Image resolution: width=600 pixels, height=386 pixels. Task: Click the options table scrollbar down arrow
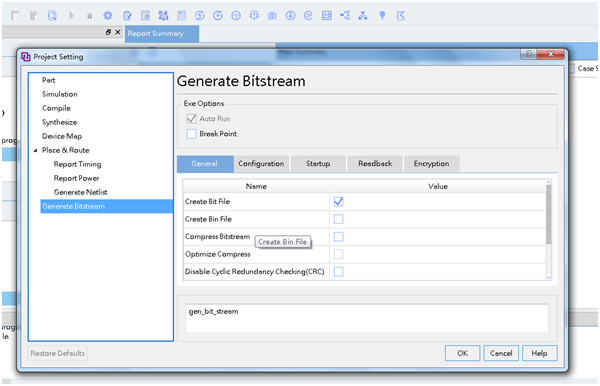tap(548, 277)
